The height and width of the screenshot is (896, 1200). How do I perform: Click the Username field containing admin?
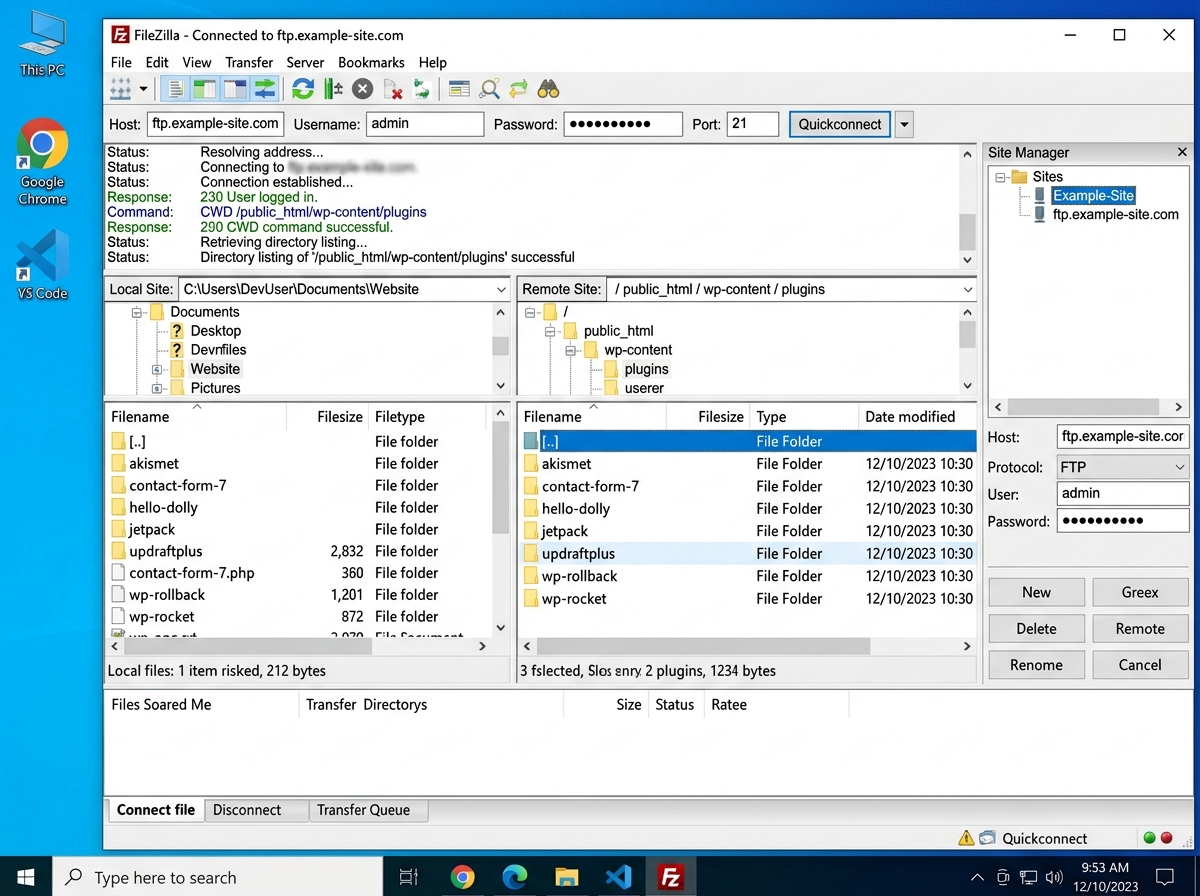425,124
